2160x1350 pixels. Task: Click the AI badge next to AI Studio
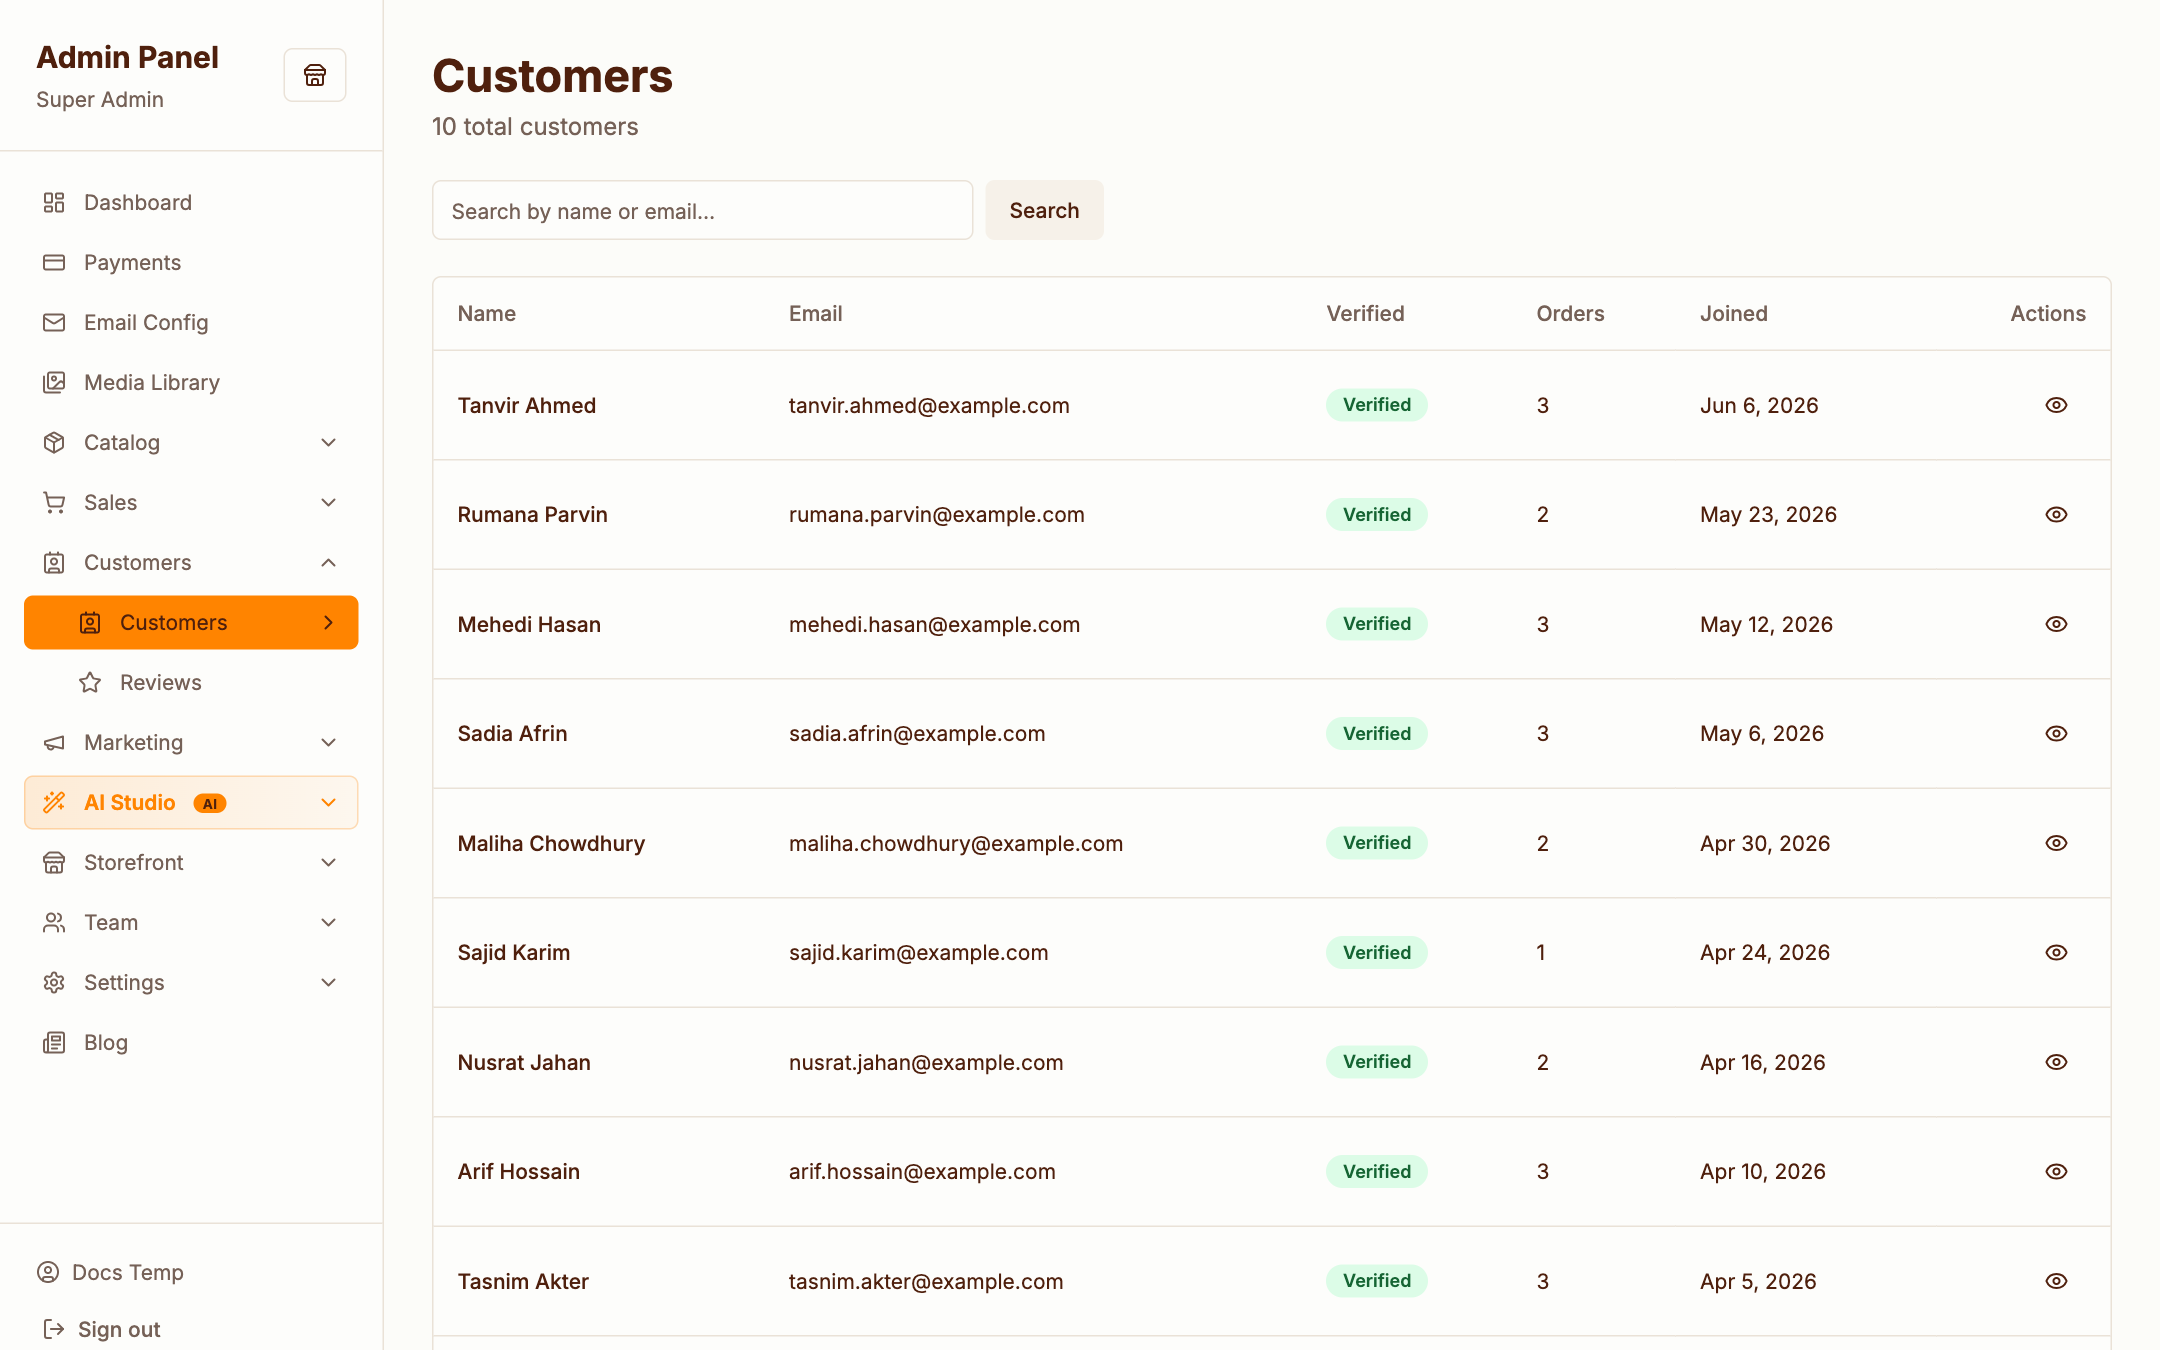[210, 804]
